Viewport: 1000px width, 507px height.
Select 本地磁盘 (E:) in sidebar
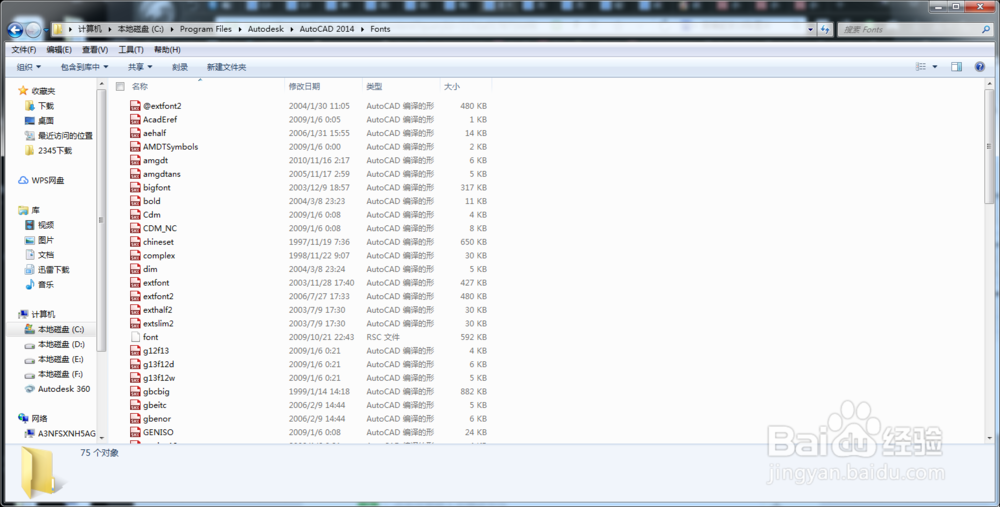click(x=54, y=359)
